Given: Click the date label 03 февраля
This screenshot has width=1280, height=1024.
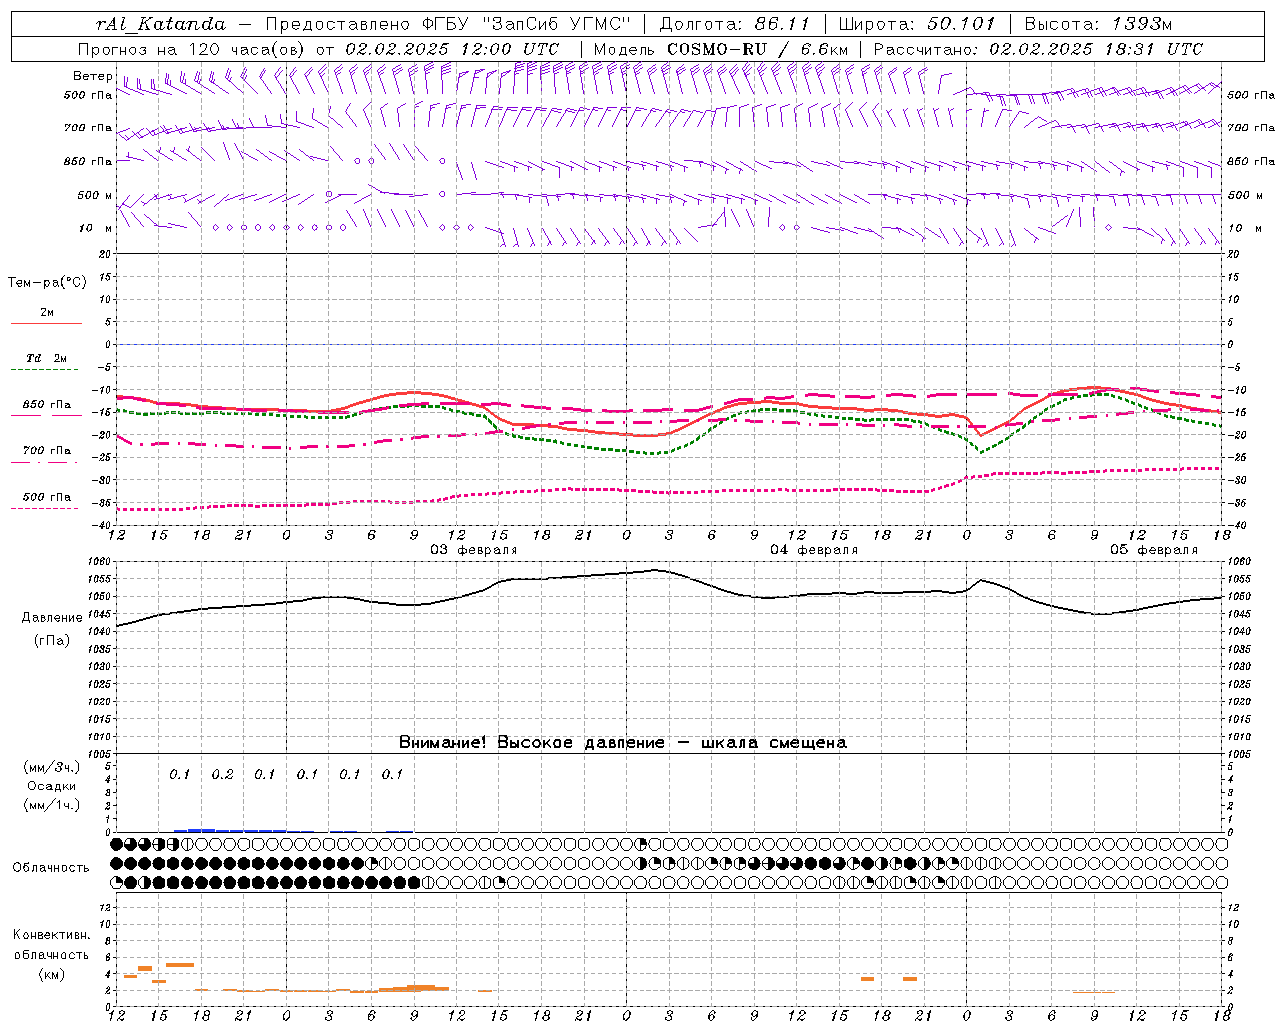Looking at the screenshot, I should tap(474, 550).
